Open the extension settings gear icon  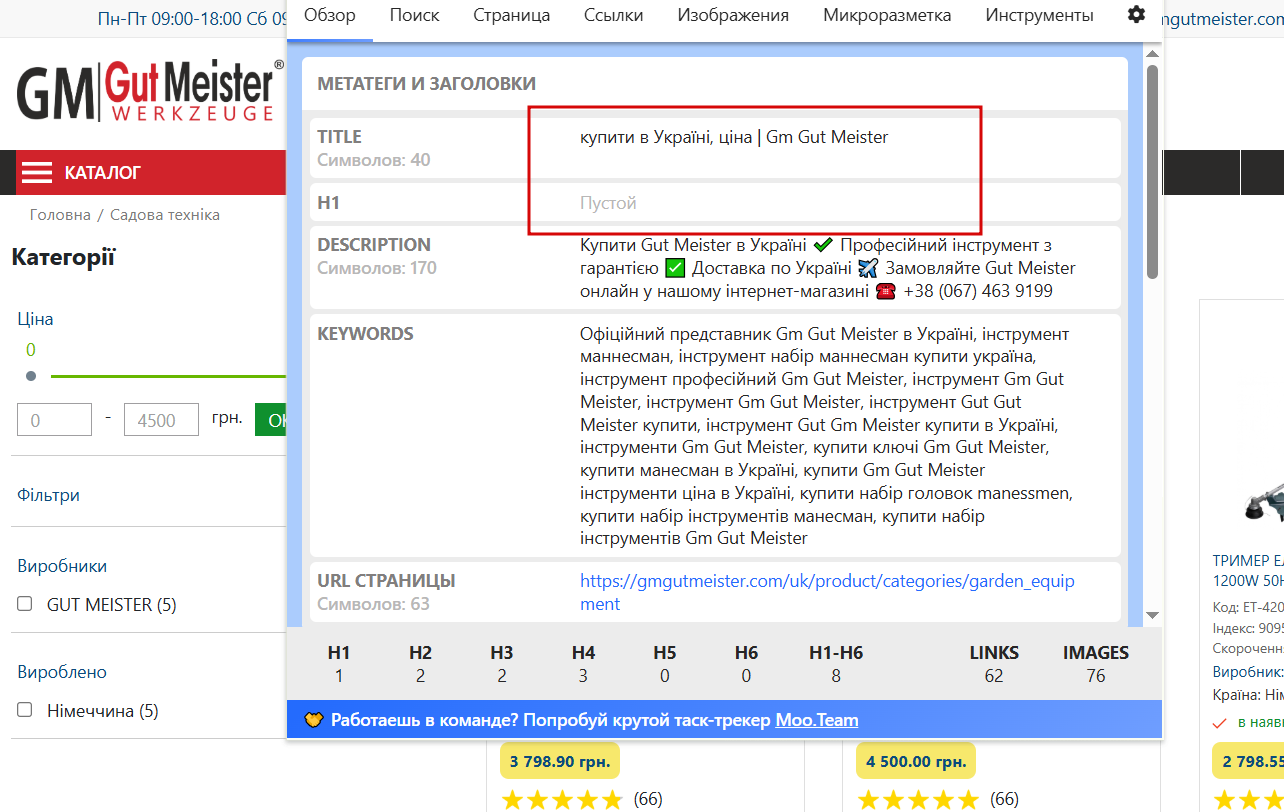tap(1136, 15)
